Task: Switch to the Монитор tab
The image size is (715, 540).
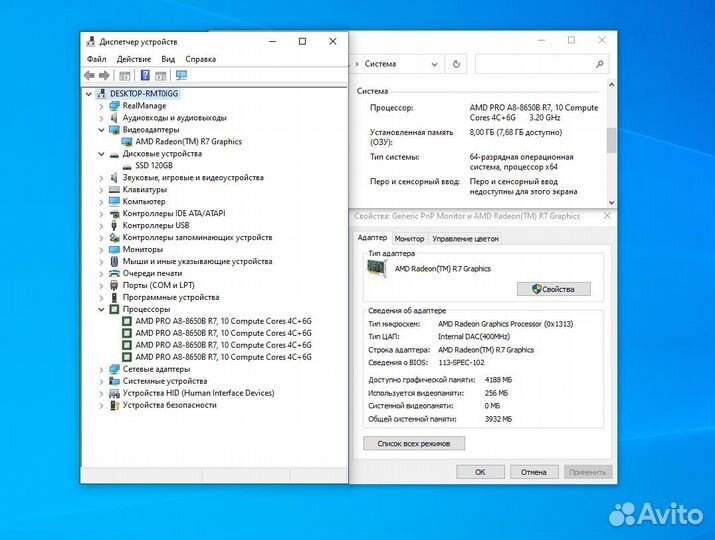Action: point(409,239)
